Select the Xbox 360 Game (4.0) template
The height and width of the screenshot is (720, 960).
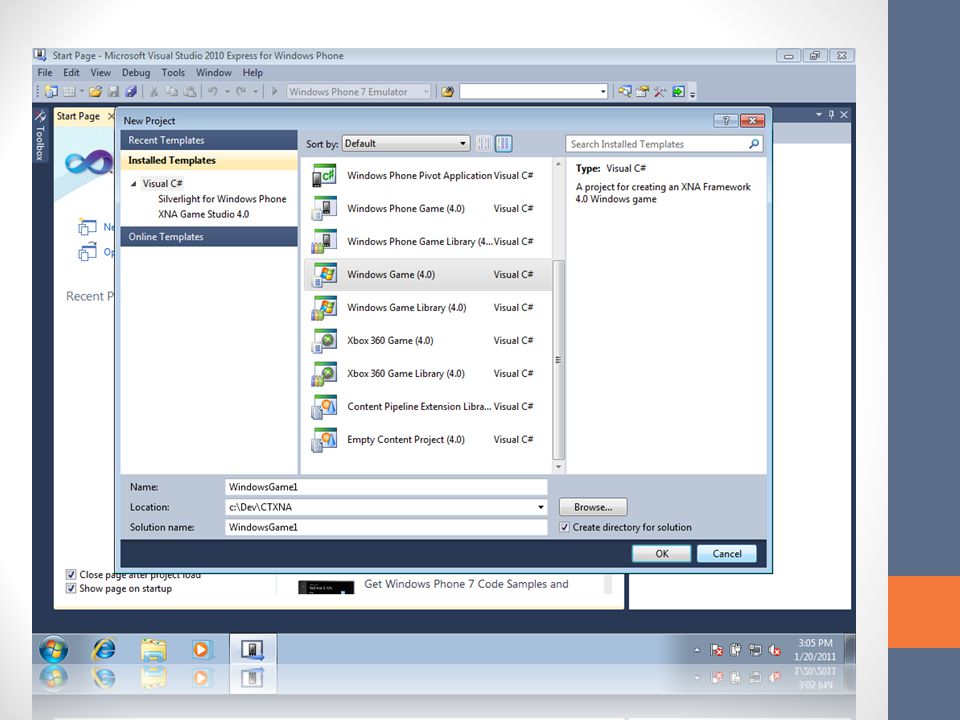(427, 340)
